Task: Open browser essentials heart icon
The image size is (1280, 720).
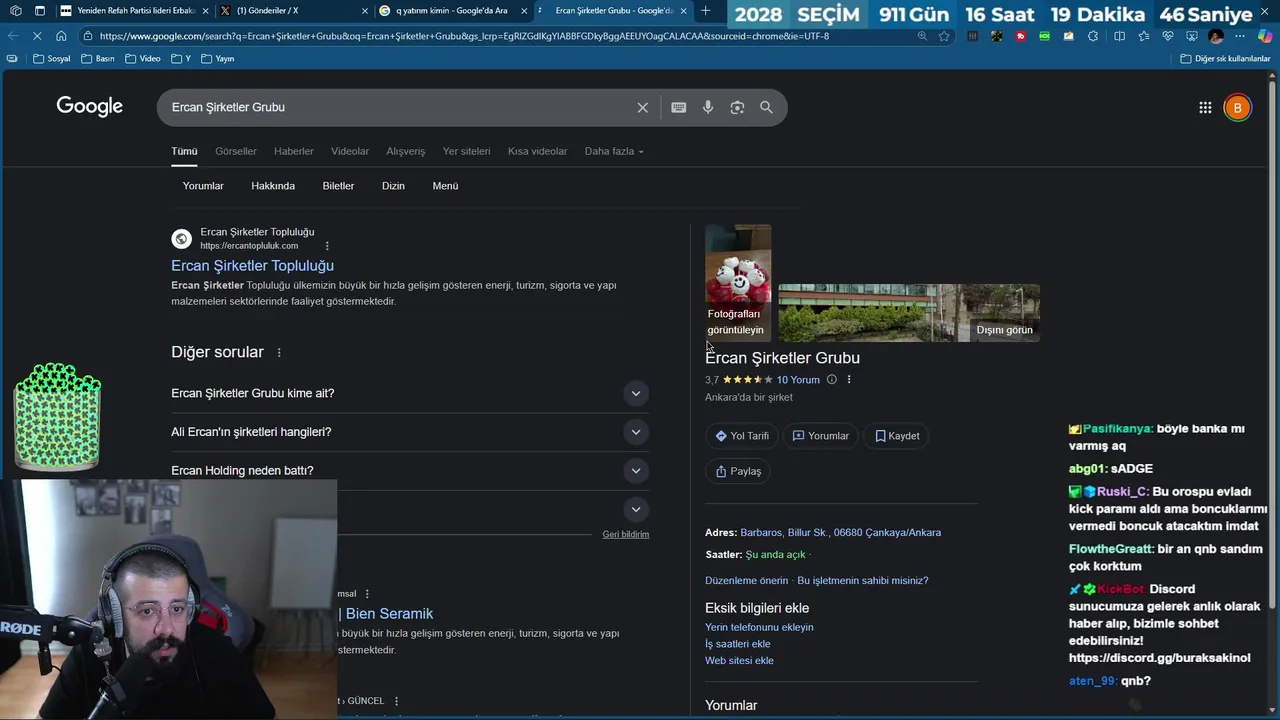Action: [1167, 36]
